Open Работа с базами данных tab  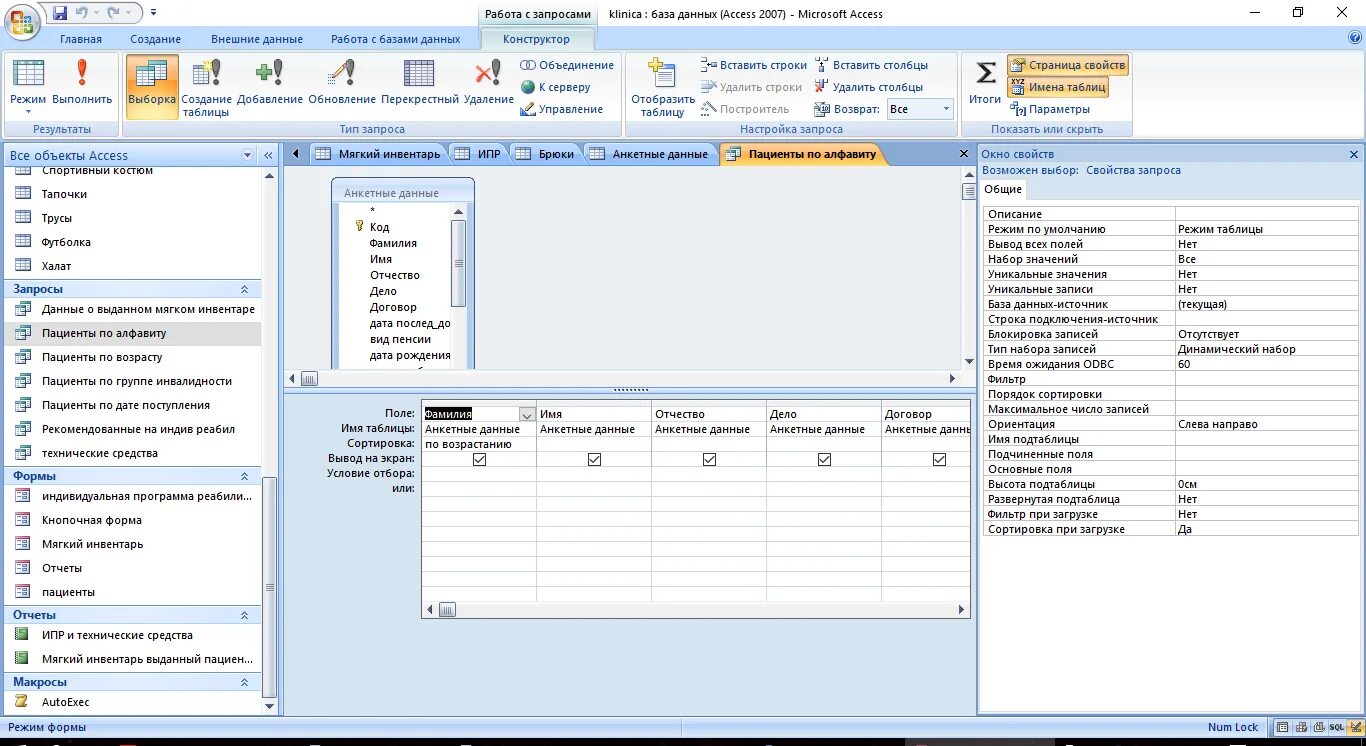[396, 39]
